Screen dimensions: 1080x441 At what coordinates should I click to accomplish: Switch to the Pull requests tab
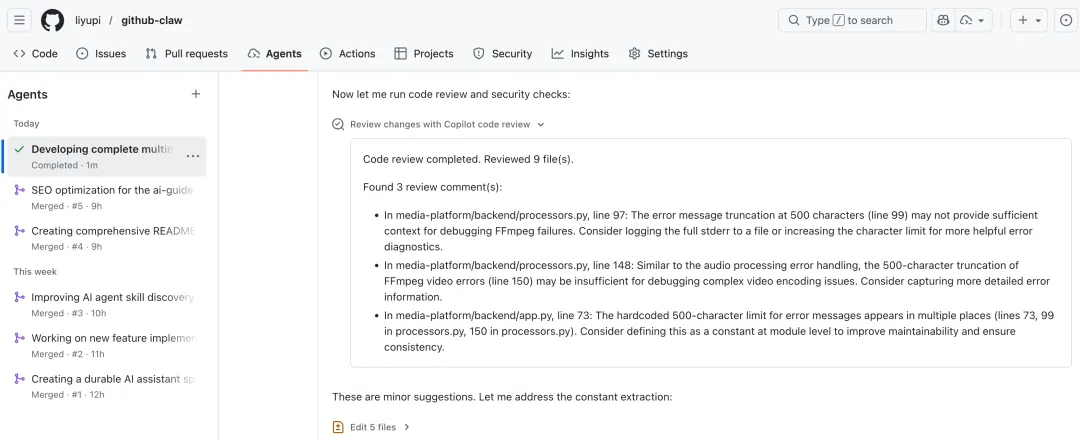(186, 54)
